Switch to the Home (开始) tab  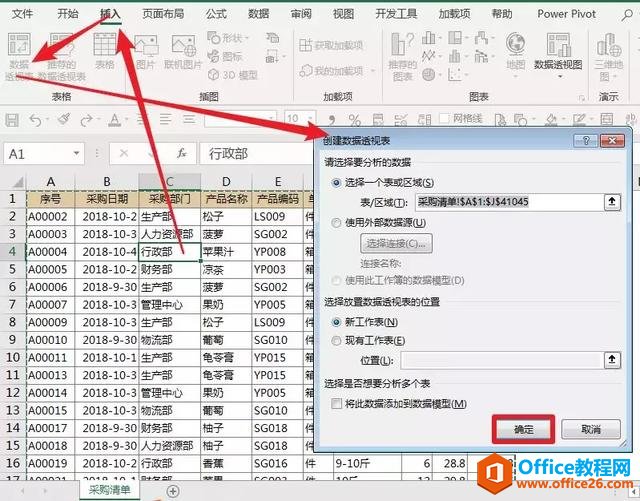[x=68, y=14]
